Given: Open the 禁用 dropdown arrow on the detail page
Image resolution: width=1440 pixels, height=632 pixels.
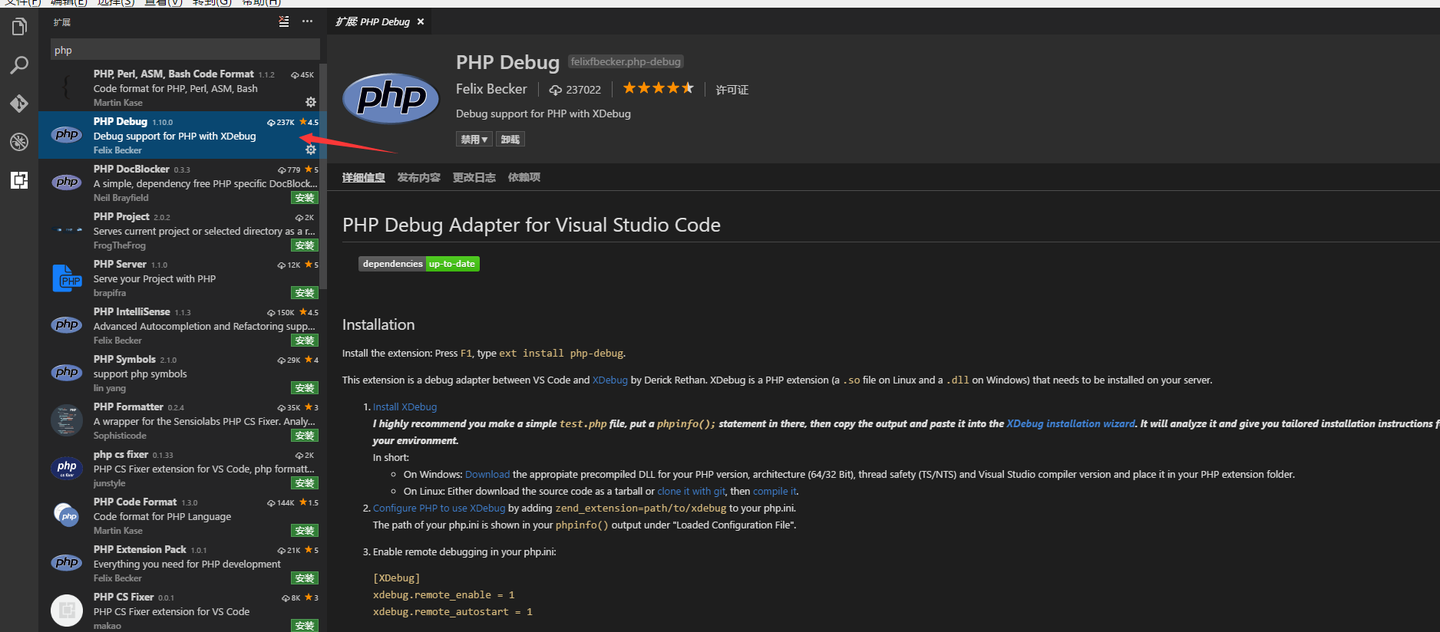Looking at the screenshot, I should (484, 138).
